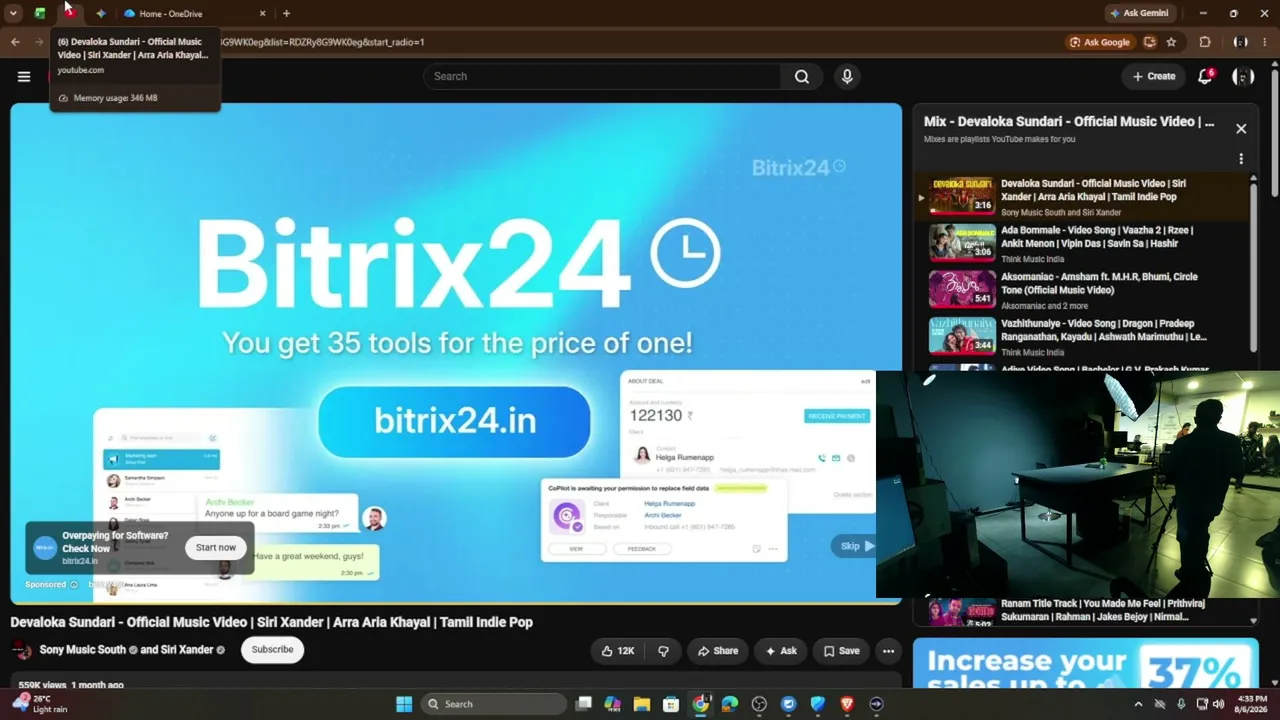This screenshot has width=1280, height=720.
Task: Open the Chrome profile avatar
Action: coord(1240,42)
